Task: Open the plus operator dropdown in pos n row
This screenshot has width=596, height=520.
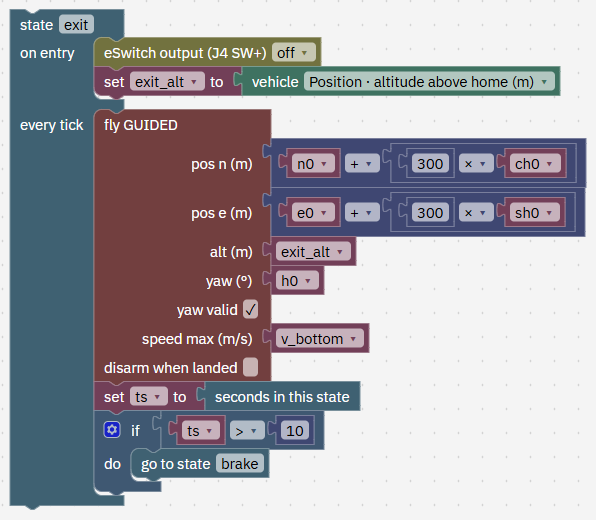Action: pos(362,164)
